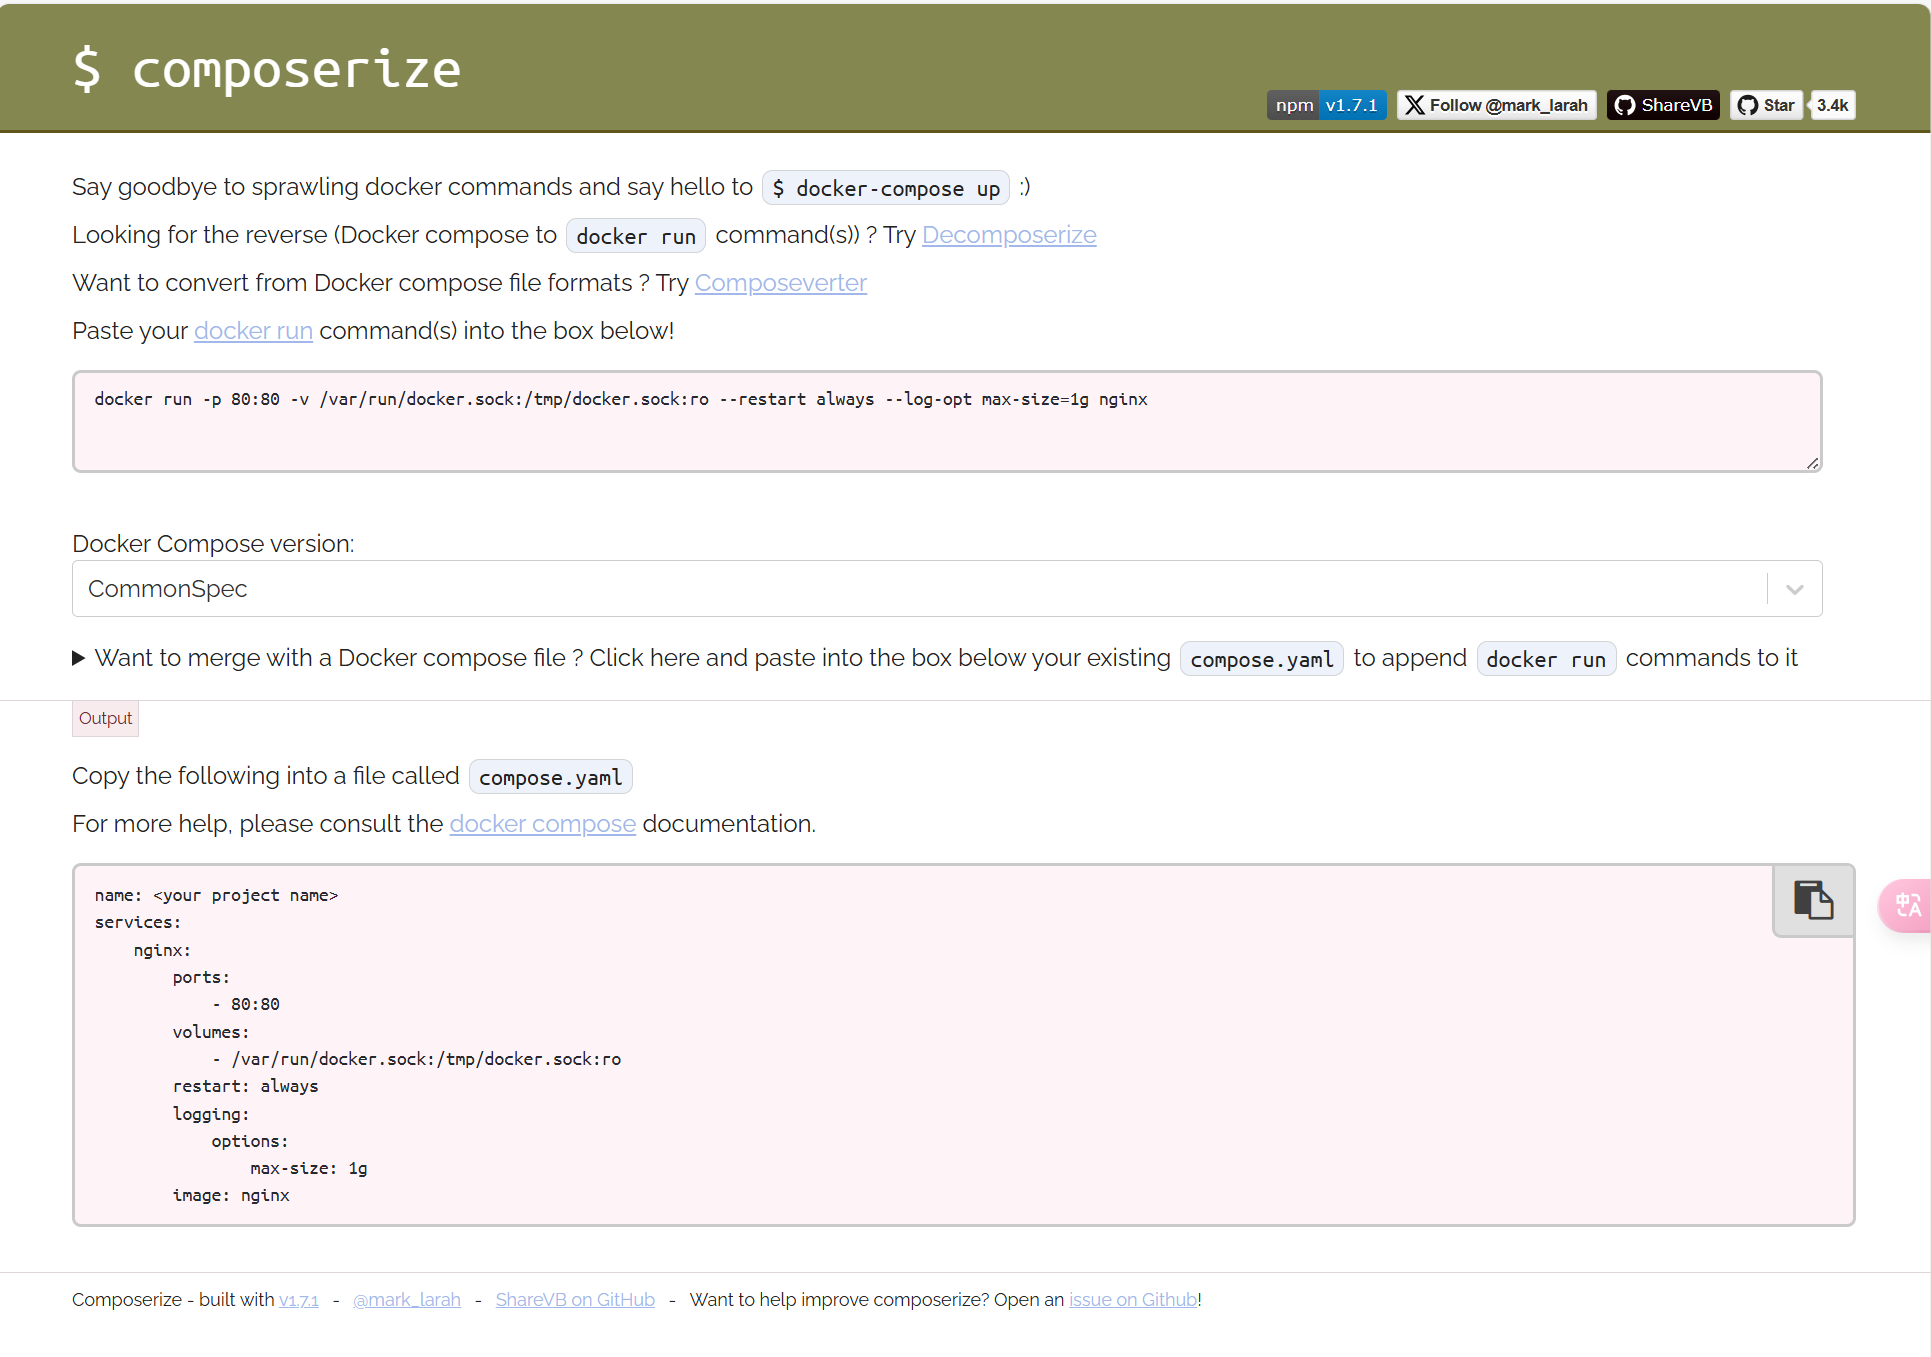Image resolution: width=1931 pixels, height=1357 pixels.
Task: Click the 3.4k star count badge
Action: click(x=1832, y=105)
